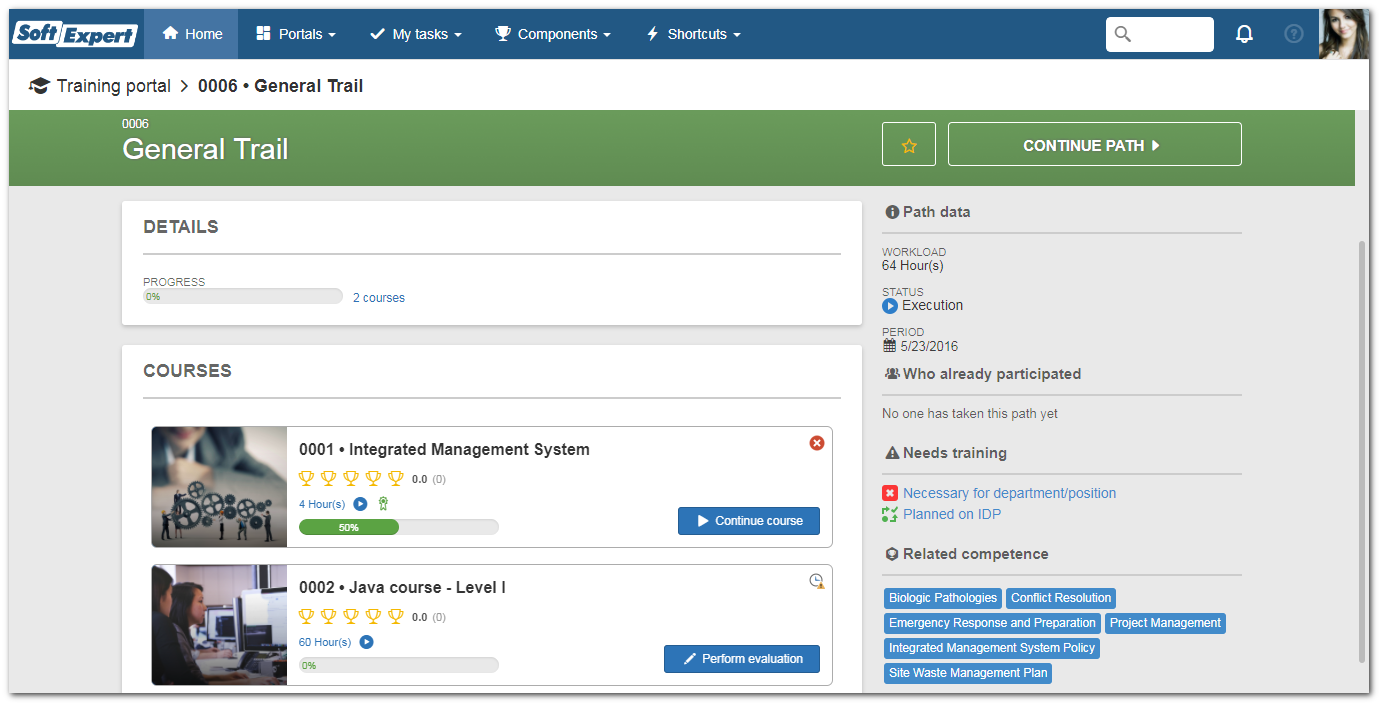Click the 50% progress bar of course 0001

click(399, 527)
